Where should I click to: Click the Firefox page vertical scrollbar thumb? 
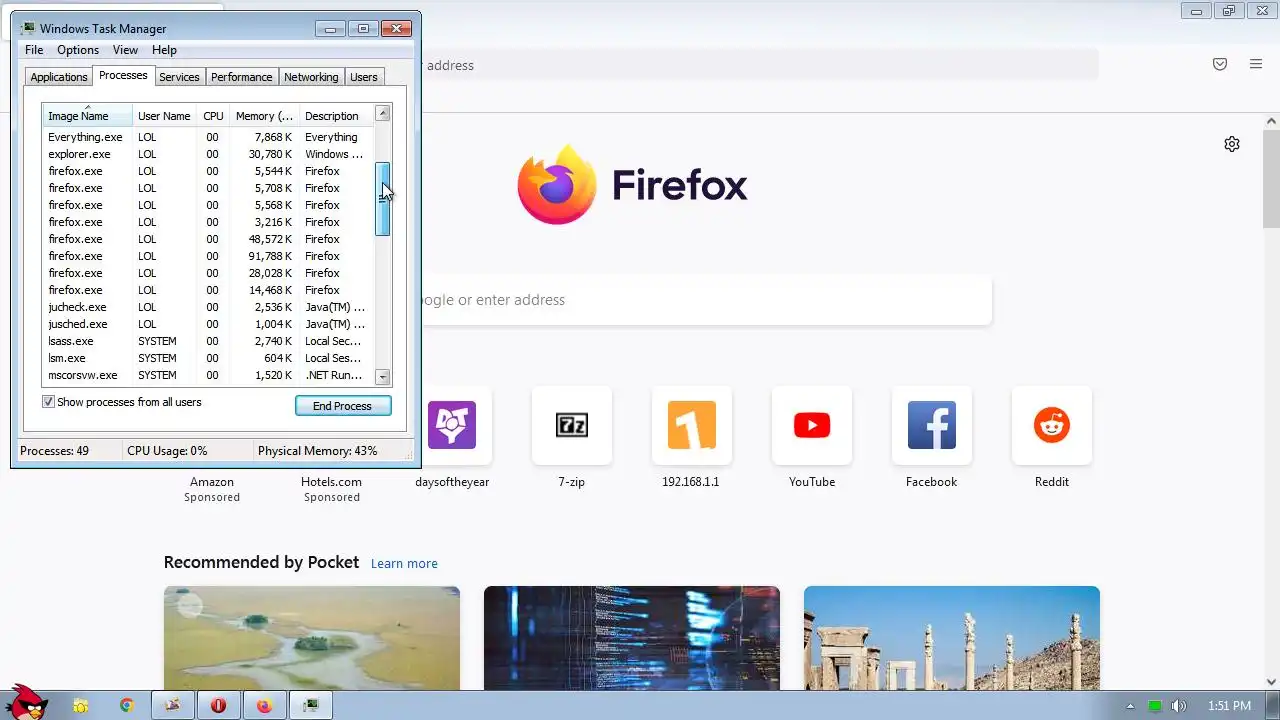[x=1271, y=178]
